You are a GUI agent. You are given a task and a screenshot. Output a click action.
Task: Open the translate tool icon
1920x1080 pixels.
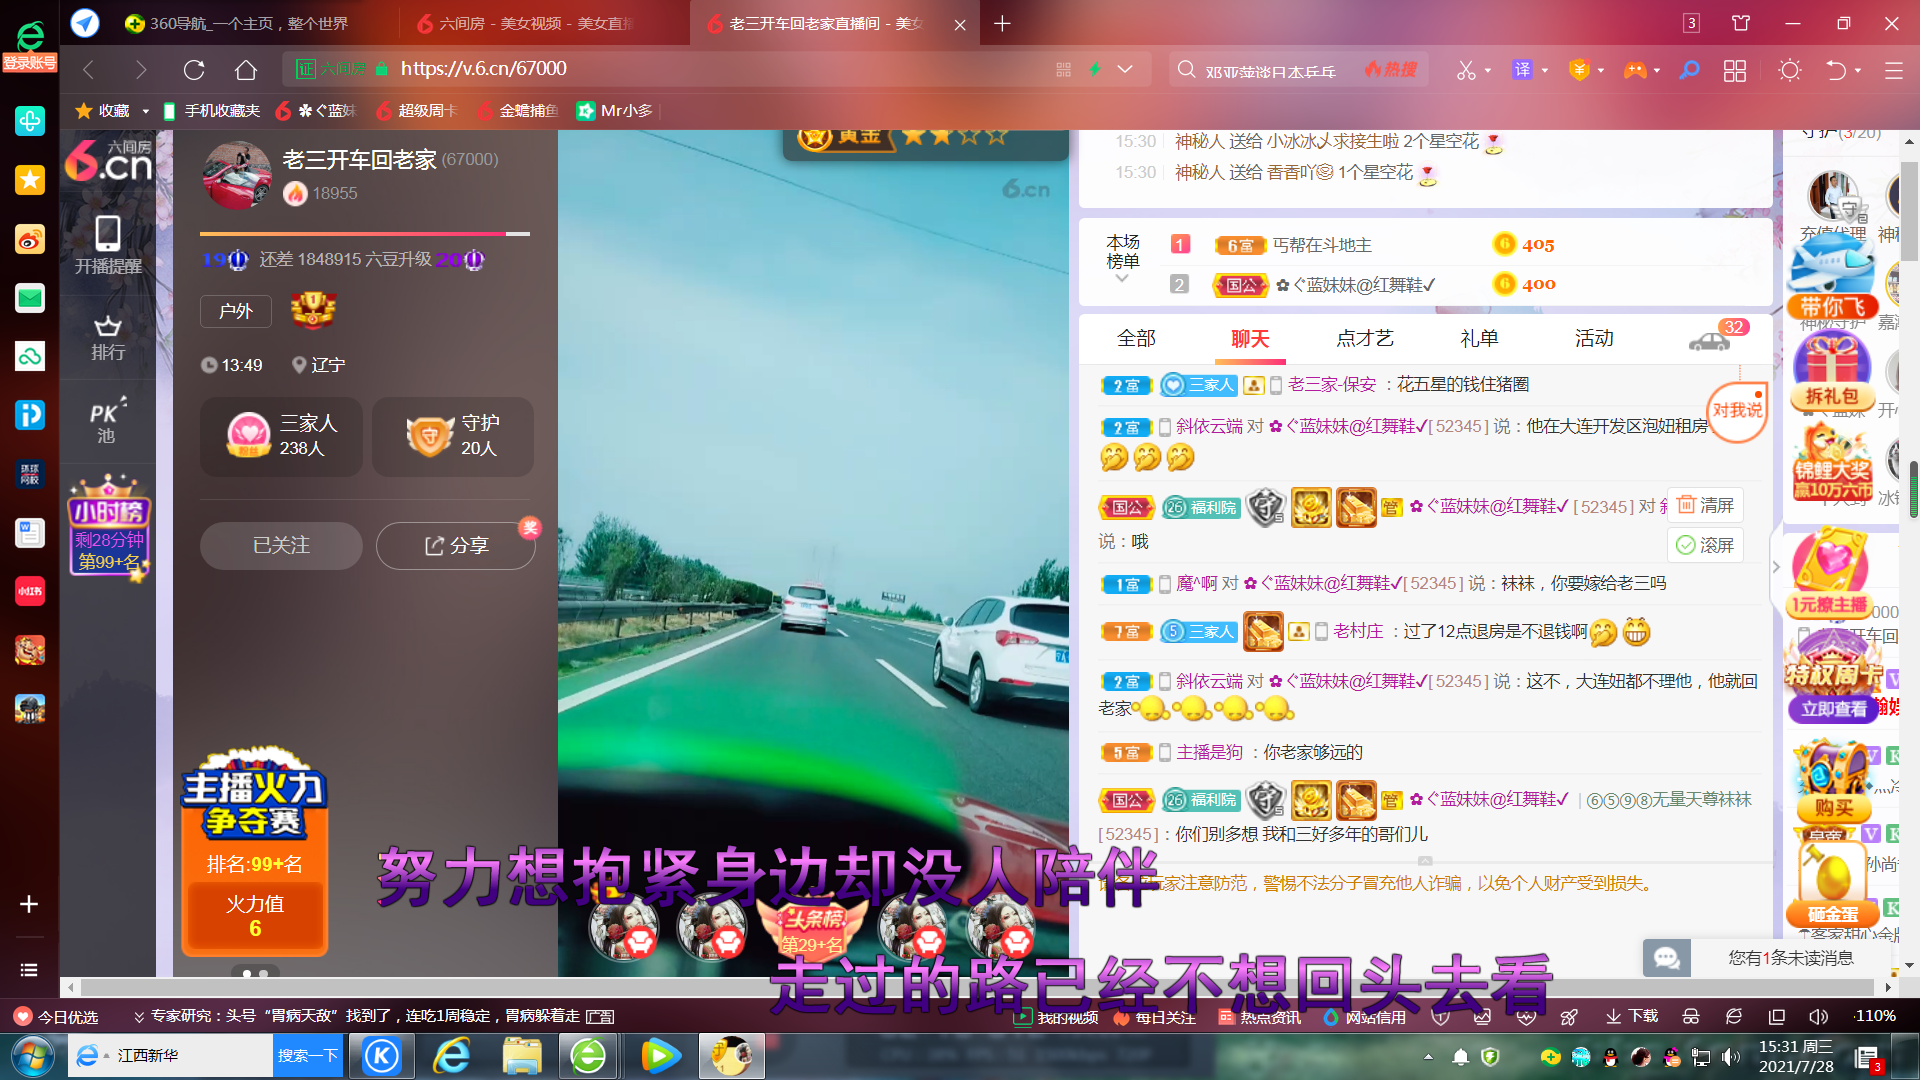pos(1522,69)
